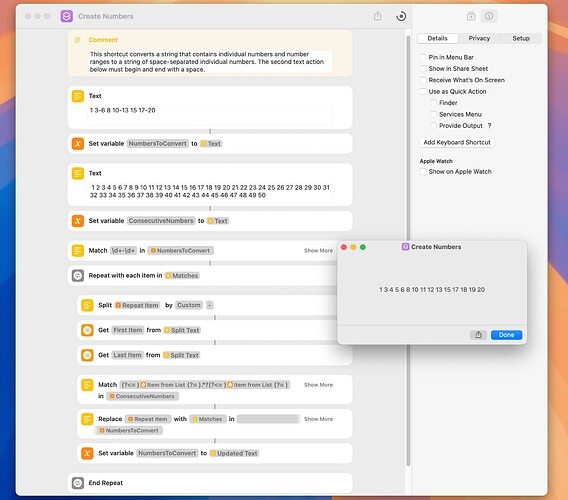Switch to the Setup tab

[521, 38]
